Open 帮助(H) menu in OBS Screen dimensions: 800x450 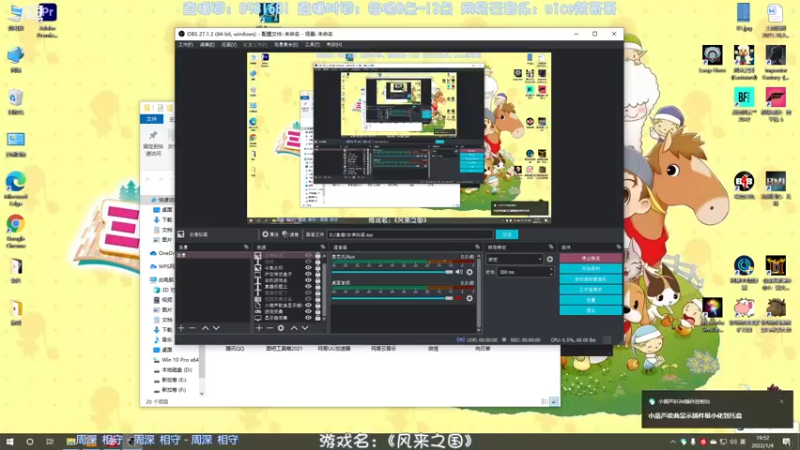[334, 45]
